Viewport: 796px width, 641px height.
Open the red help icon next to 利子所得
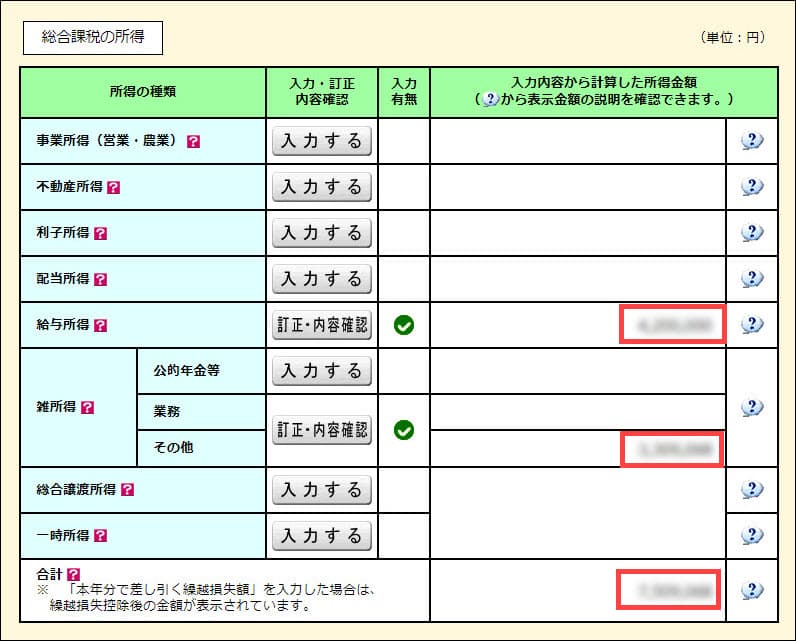(x=100, y=233)
